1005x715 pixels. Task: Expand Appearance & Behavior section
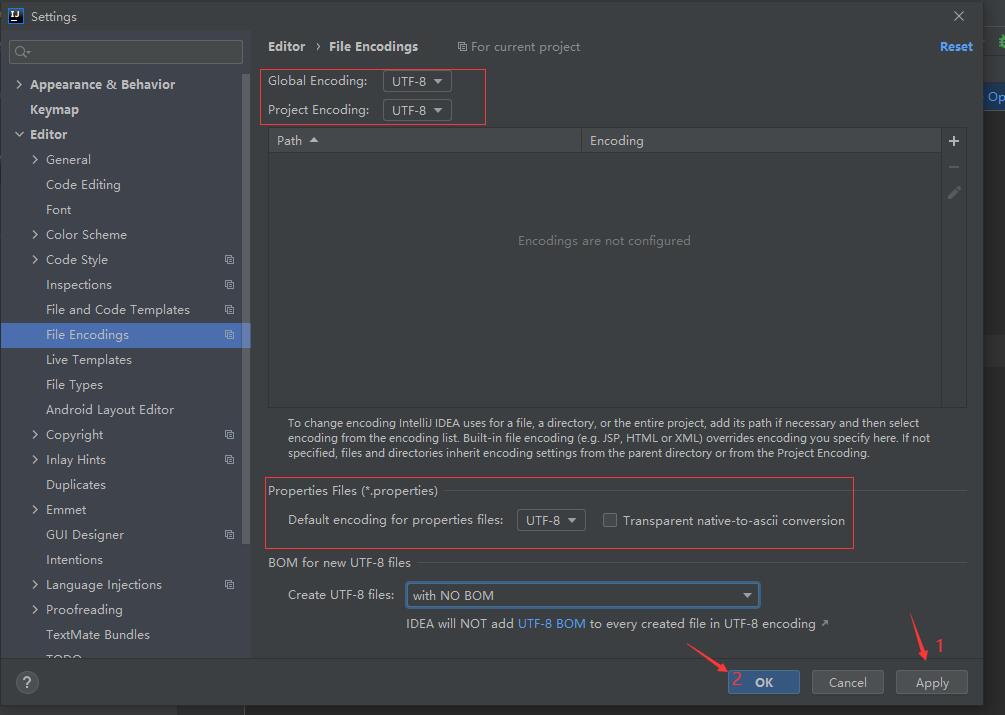19,84
